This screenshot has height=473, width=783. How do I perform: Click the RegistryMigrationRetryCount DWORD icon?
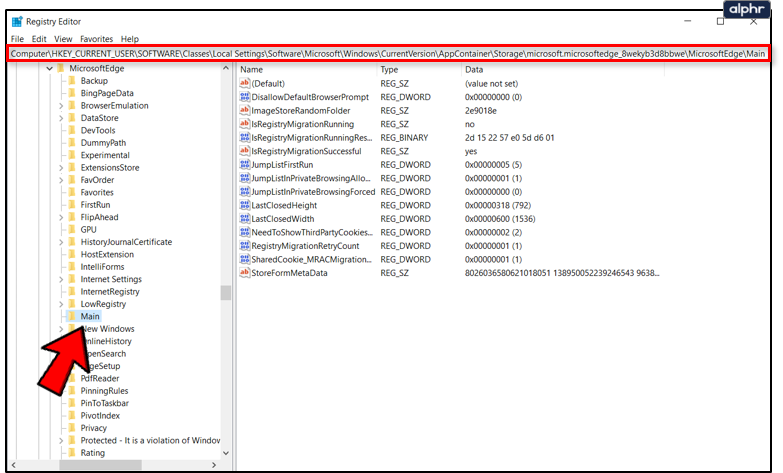coord(245,245)
